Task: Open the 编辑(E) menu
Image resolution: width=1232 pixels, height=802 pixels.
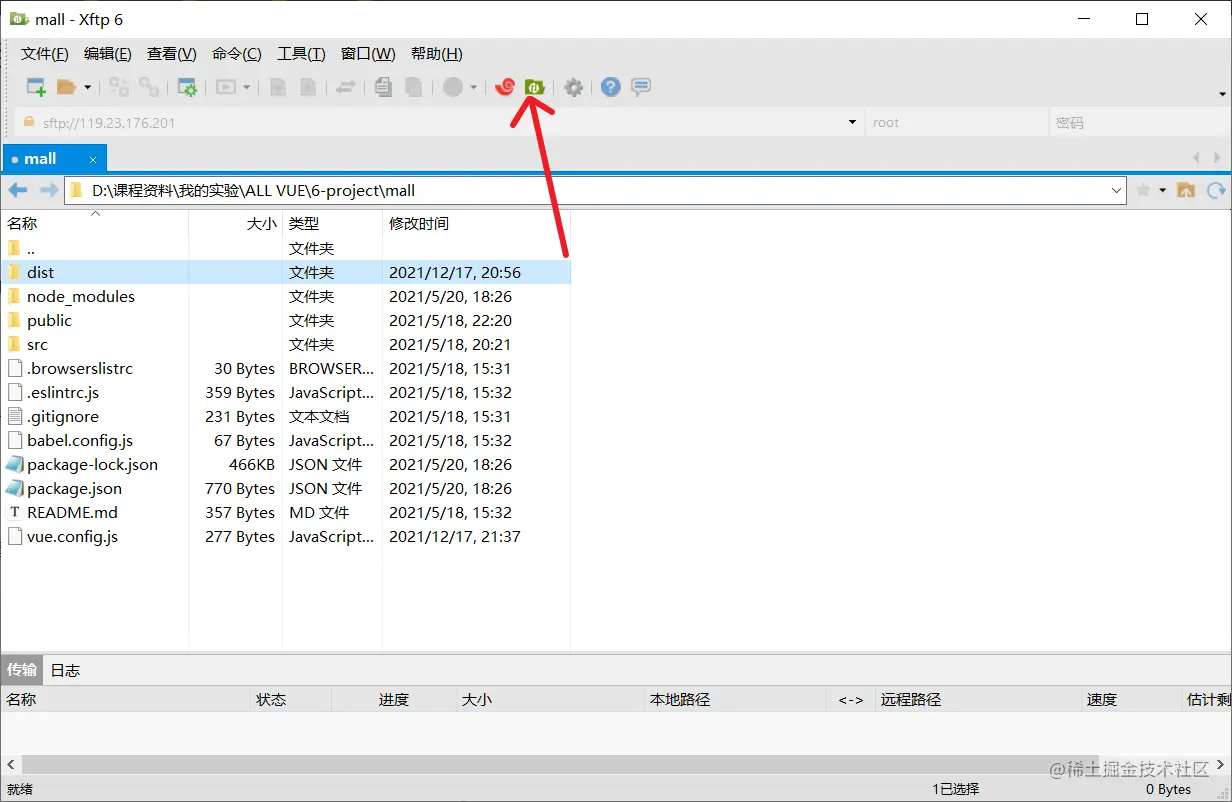Action: click(108, 54)
